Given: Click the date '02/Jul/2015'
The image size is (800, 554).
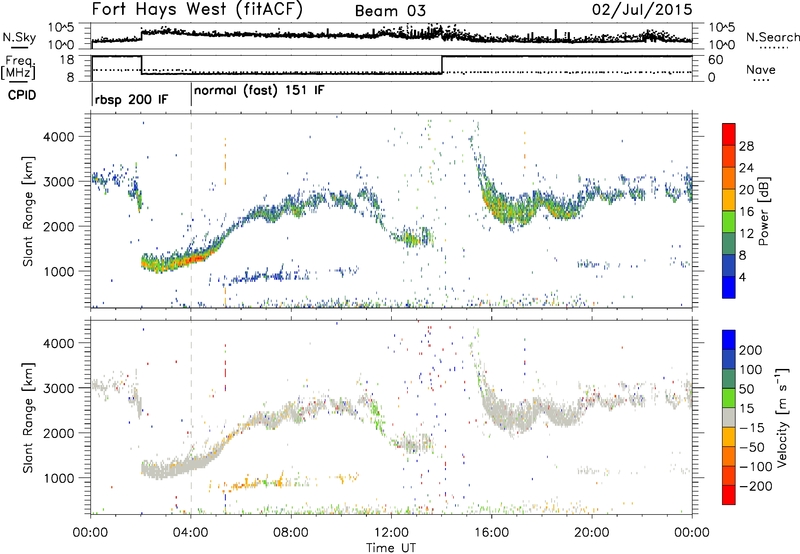Looking at the screenshot, I should (x=642, y=10).
